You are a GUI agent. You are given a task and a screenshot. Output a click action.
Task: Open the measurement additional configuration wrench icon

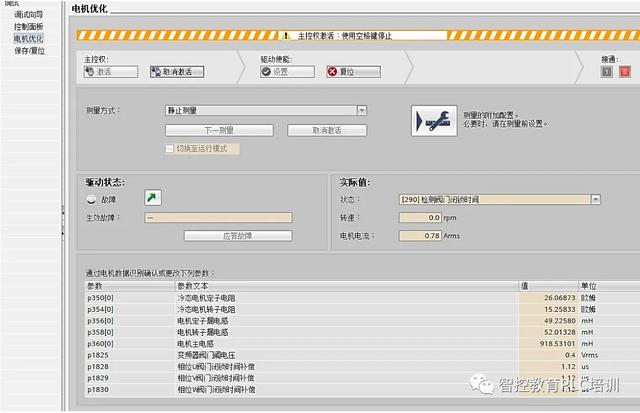coord(434,121)
